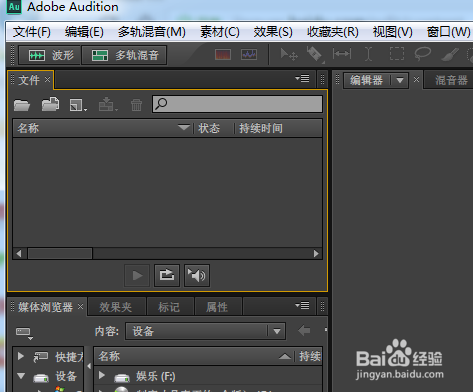
Task: Switch to Waveform (波形) view
Action: point(49,55)
